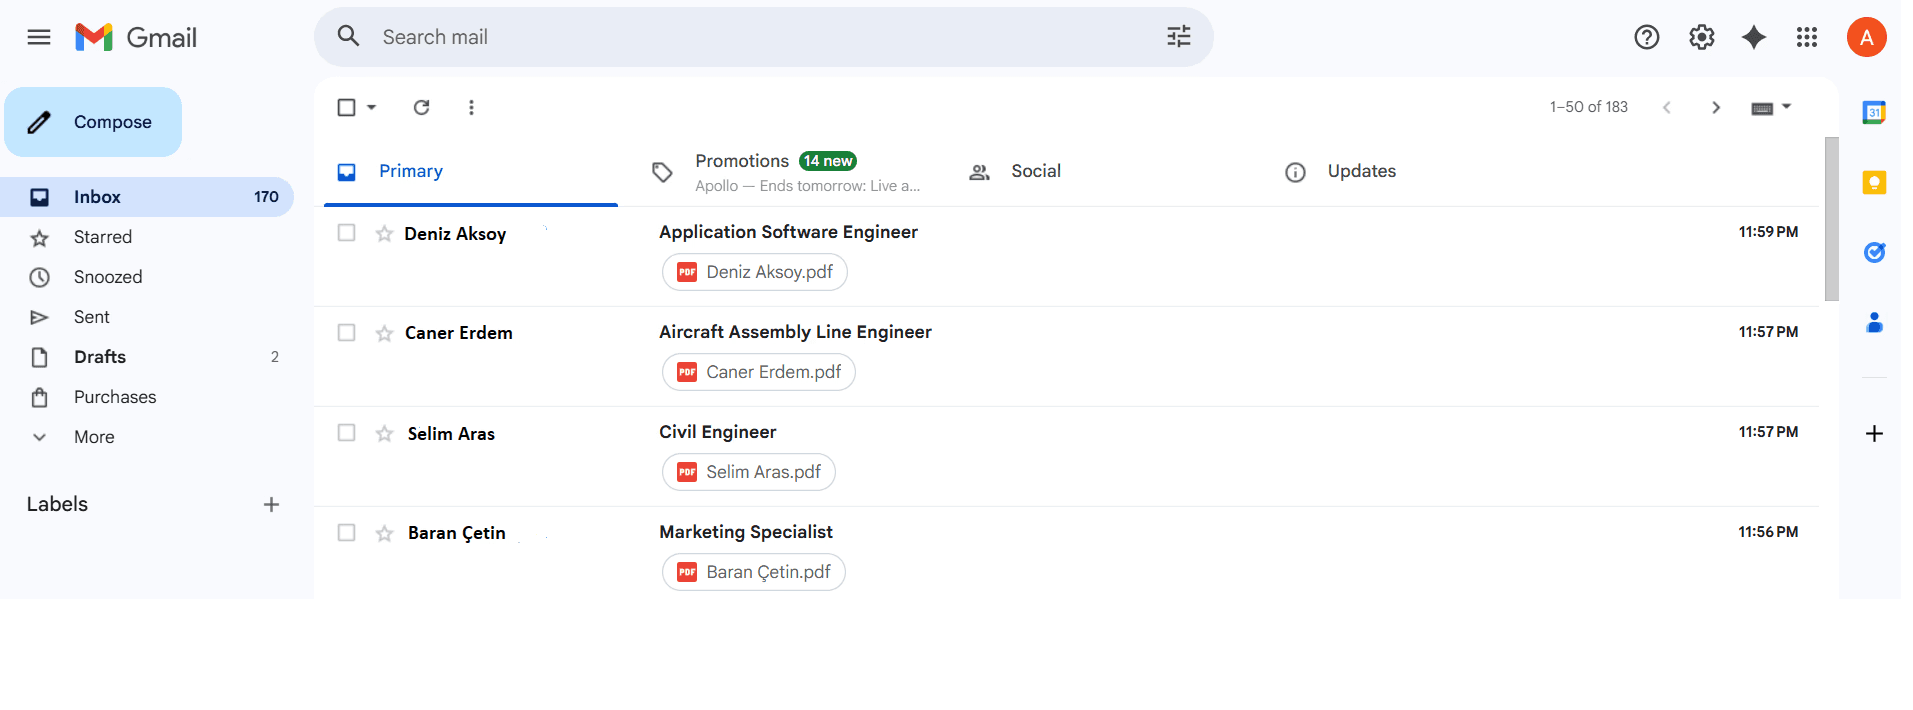
Task: Open the main menu hamburger icon
Action: coord(39,38)
